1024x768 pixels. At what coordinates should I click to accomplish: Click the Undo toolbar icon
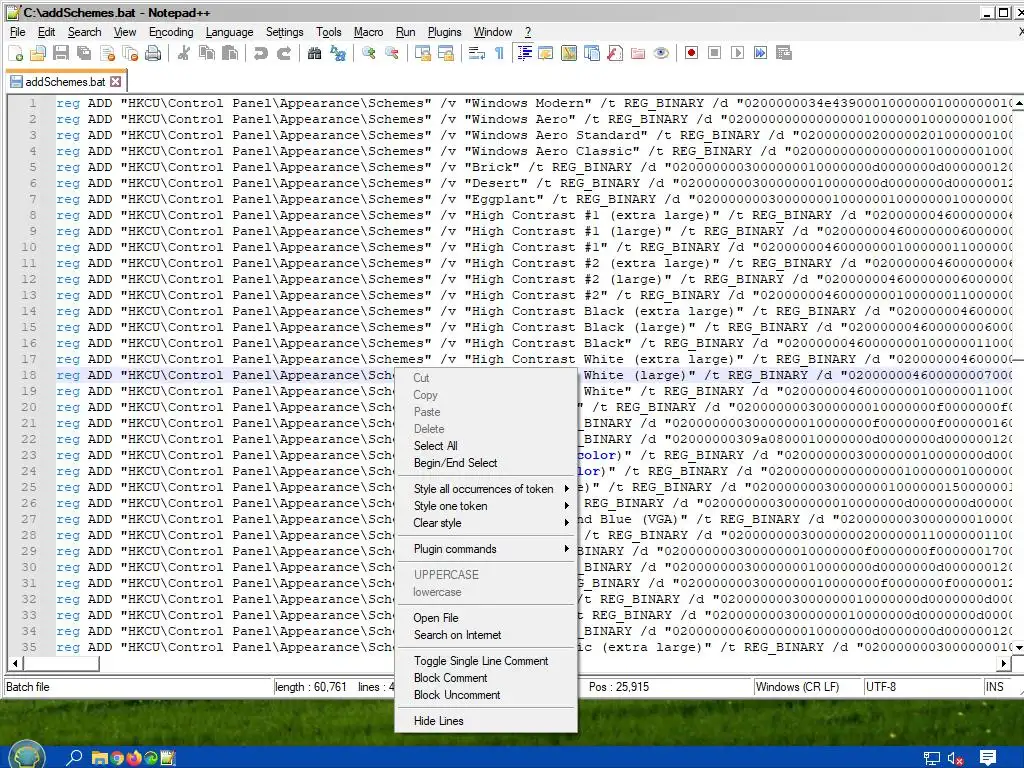(261, 54)
